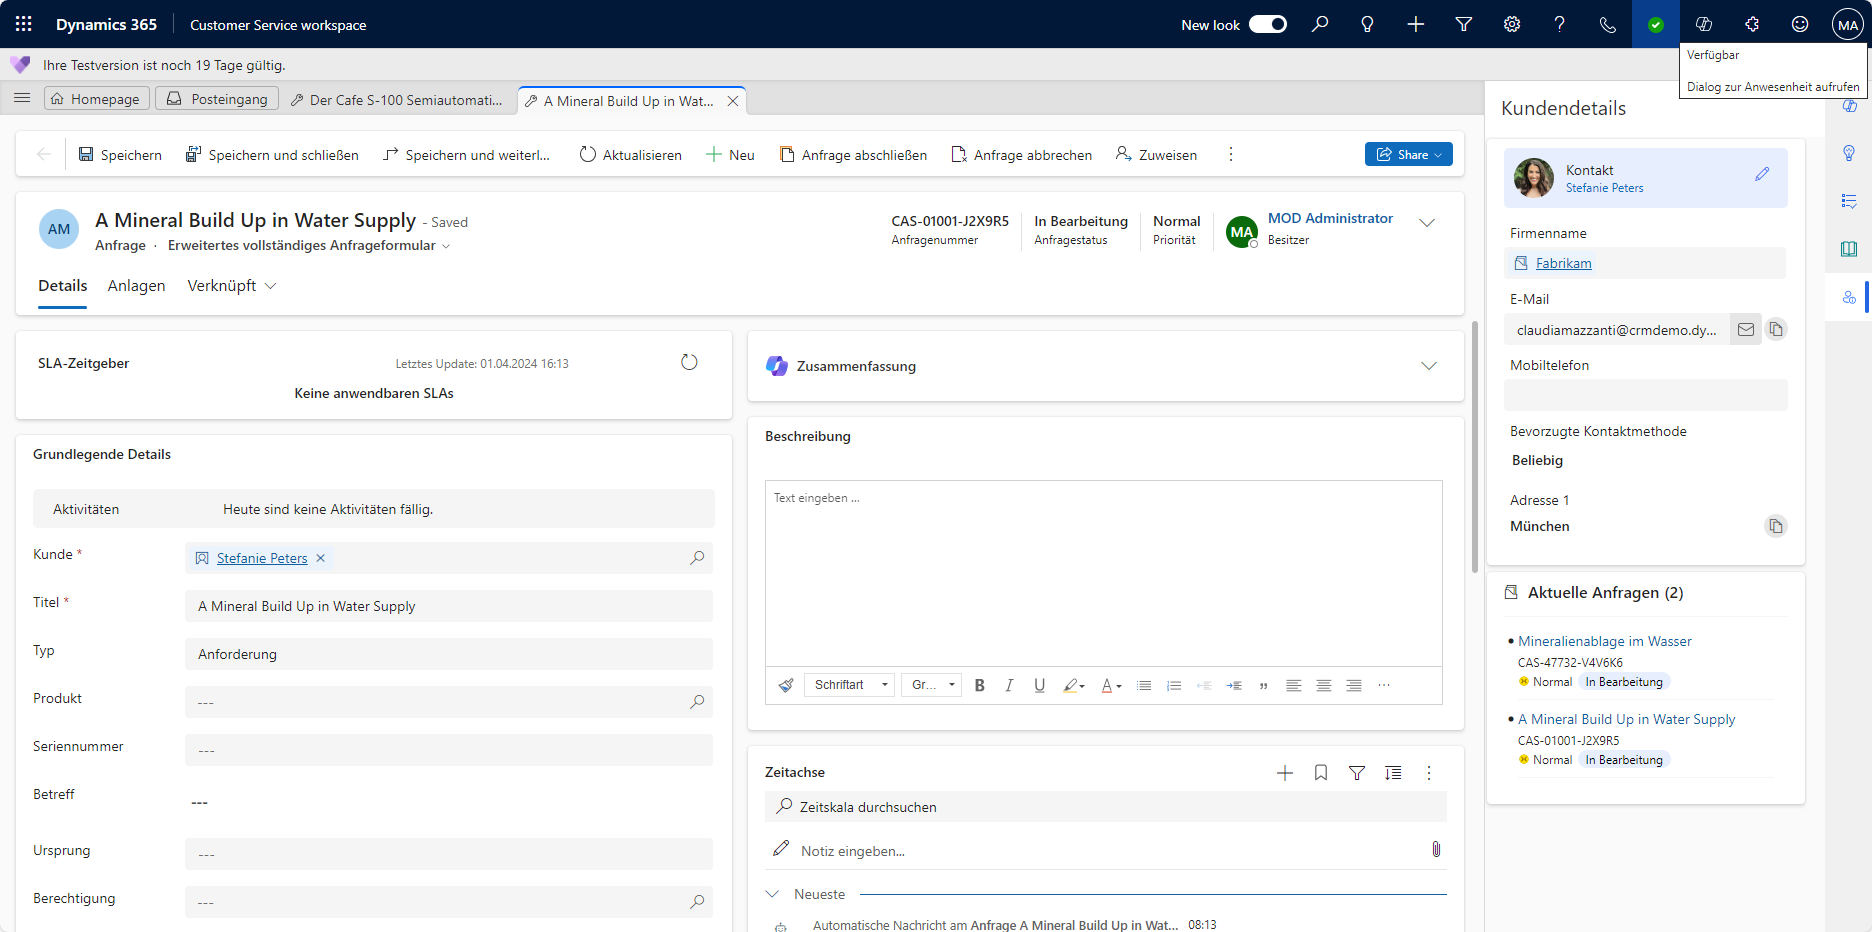
Task: Open the Typ field Anforderung dropdown
Action: [449, 654]
